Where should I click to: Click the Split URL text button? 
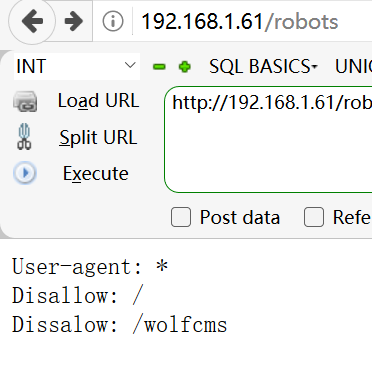click(98, 137)
